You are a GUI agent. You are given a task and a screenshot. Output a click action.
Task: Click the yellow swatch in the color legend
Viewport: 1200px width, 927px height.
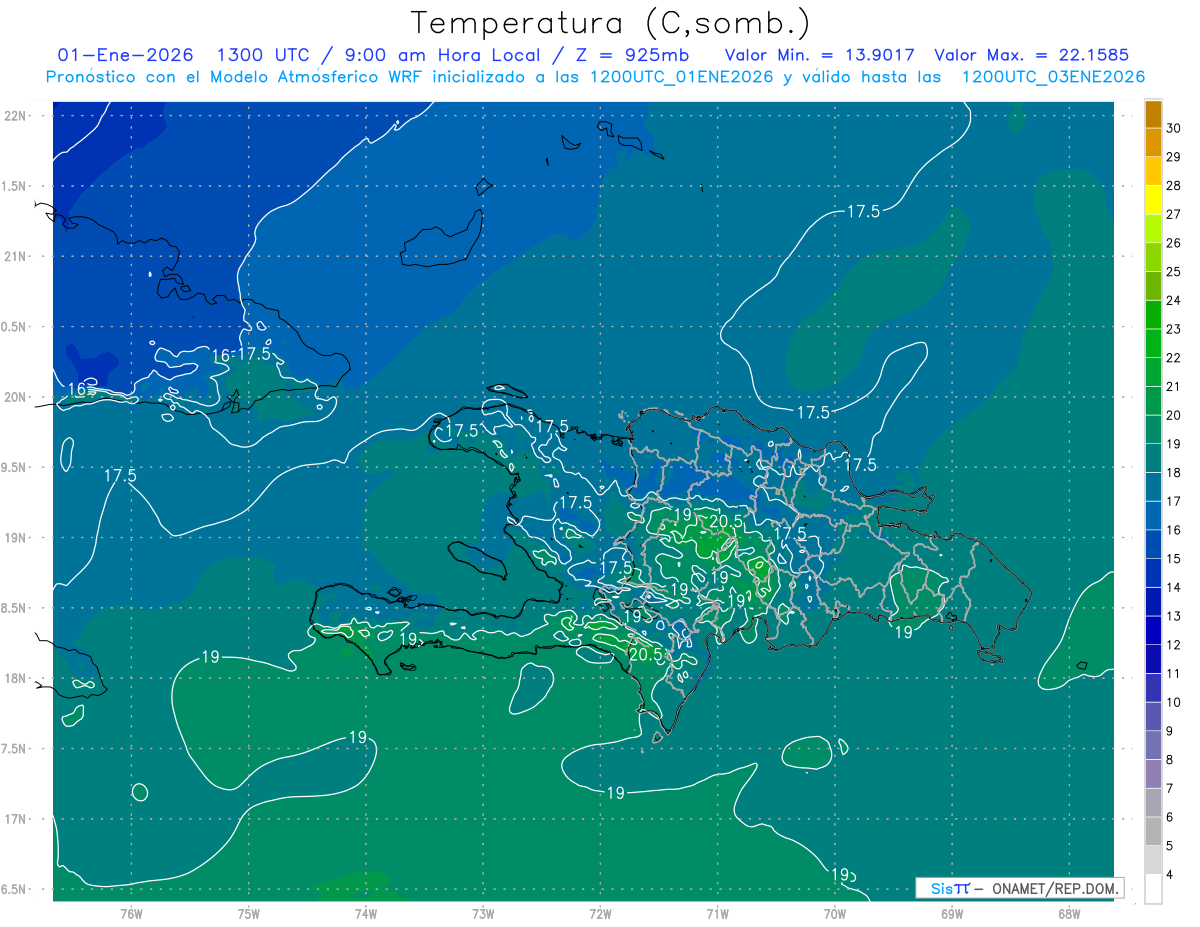(x=1153, y=200)
